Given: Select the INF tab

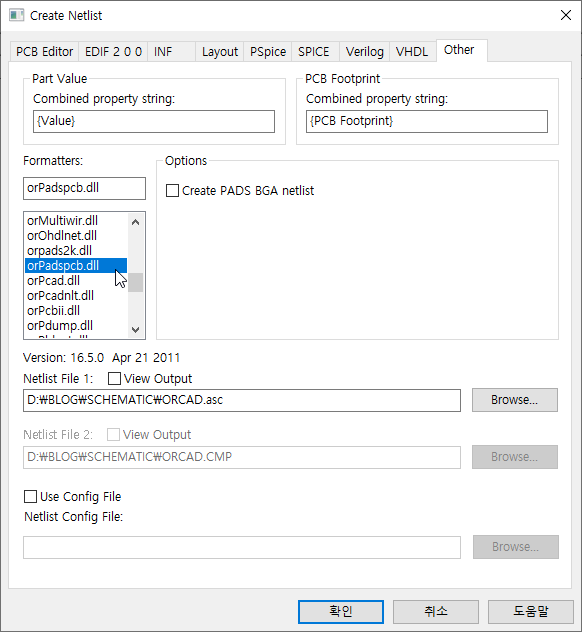Looking at the screenshot, I should (x=171, y=52).
